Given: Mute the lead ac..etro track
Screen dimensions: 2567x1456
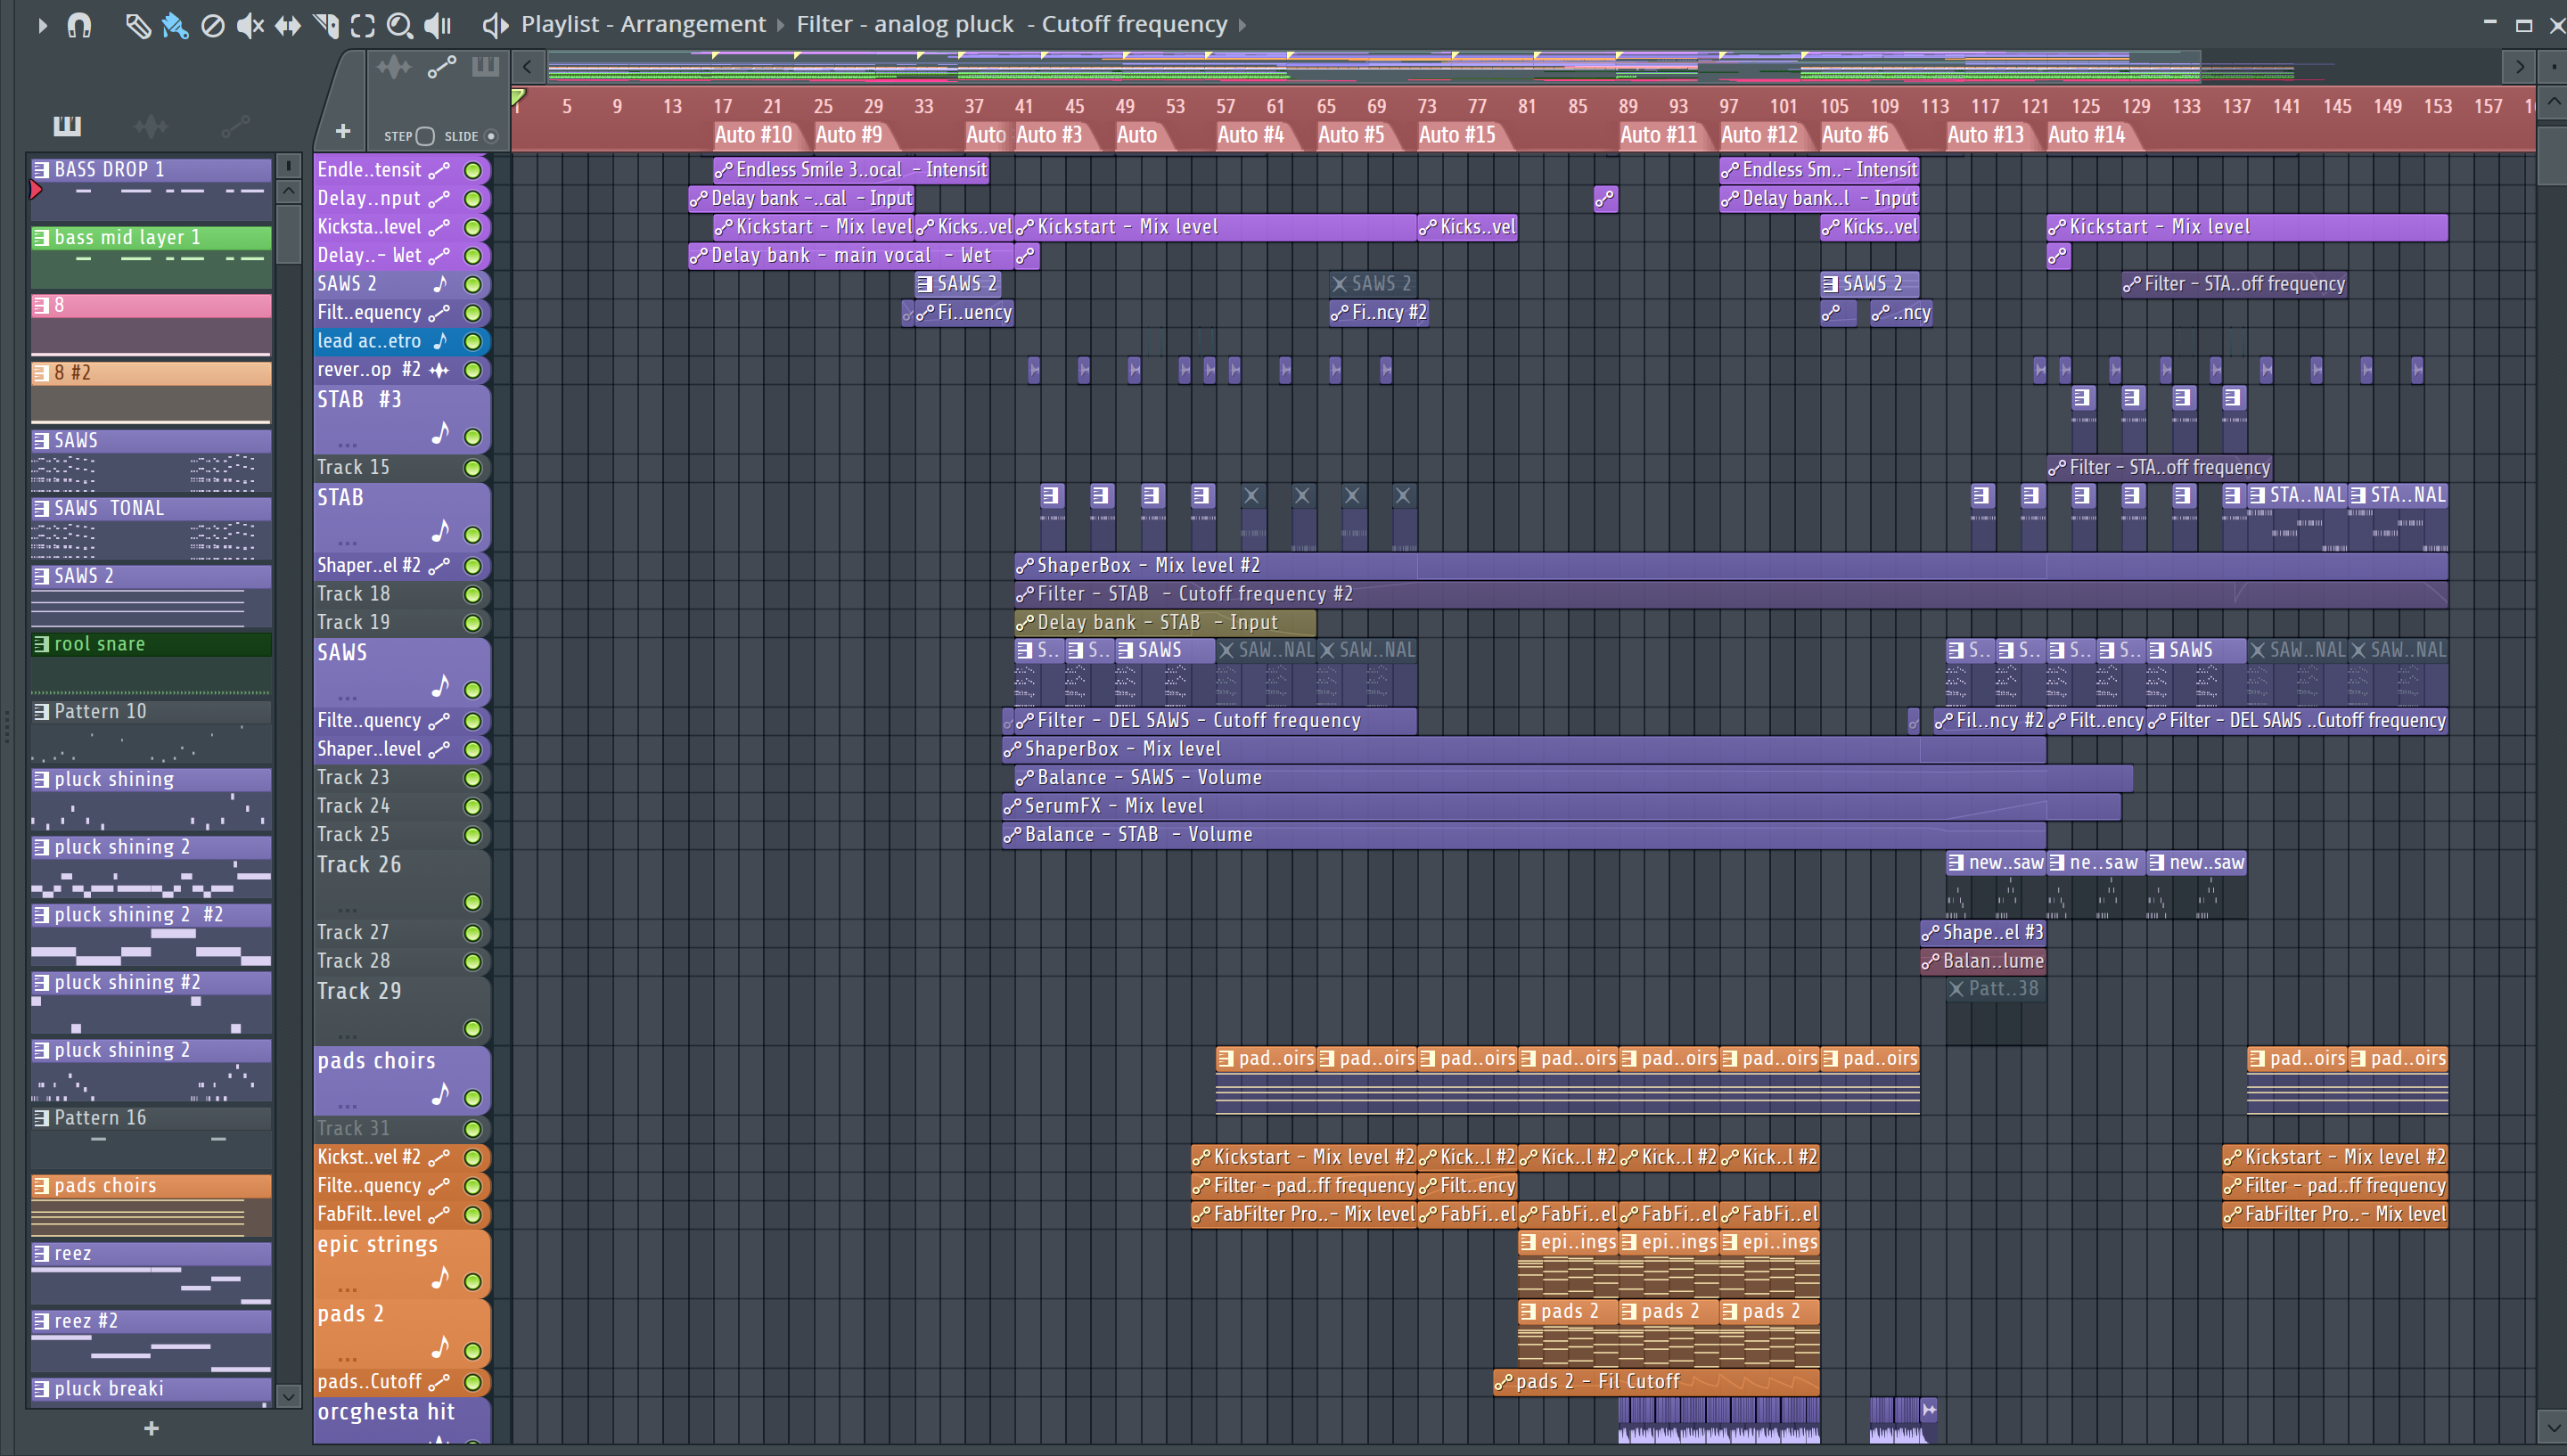Looking at the screenshot, I should (x=473, y=341).
